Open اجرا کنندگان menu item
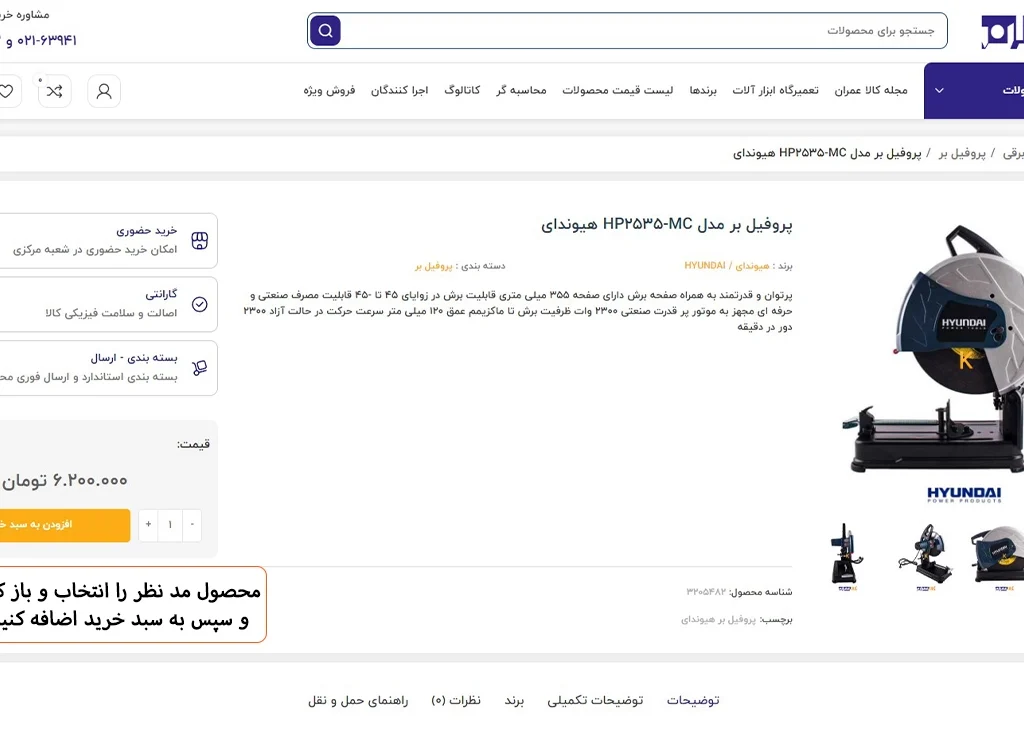This screenshot has height=730, width=1024. [400, 90]
